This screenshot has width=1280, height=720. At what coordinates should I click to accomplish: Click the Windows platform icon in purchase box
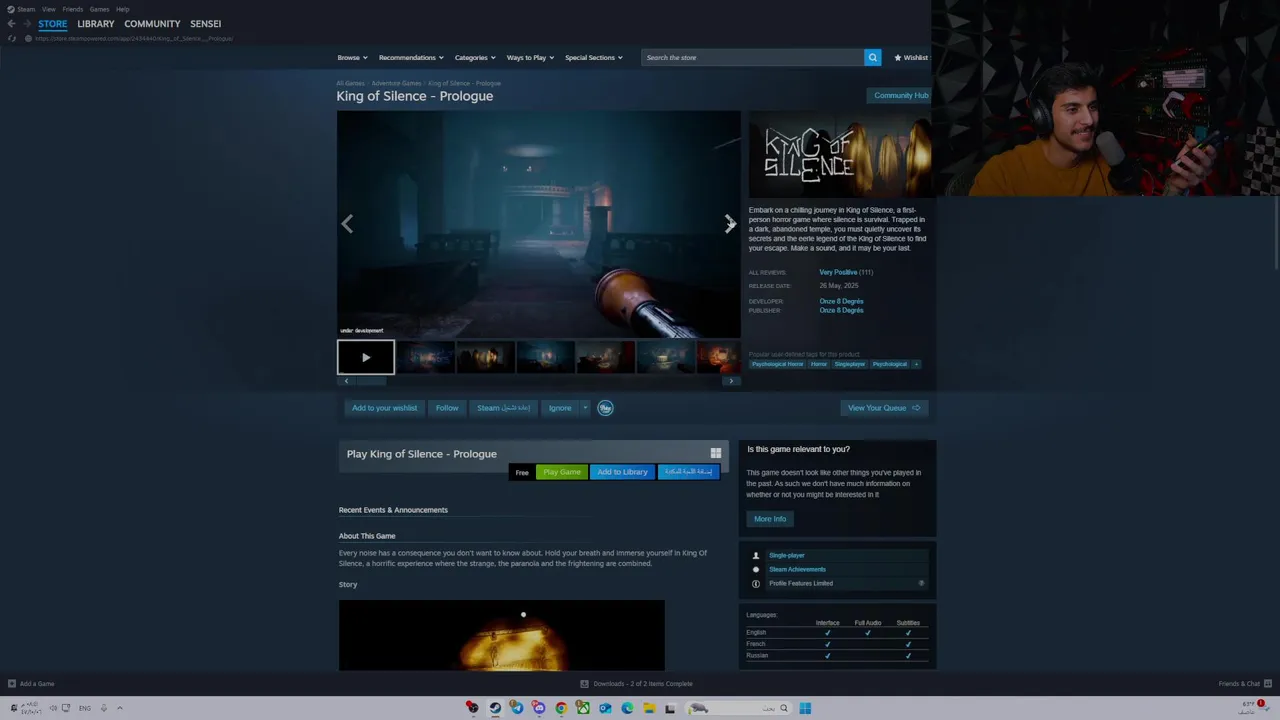[x=715, y=454]
